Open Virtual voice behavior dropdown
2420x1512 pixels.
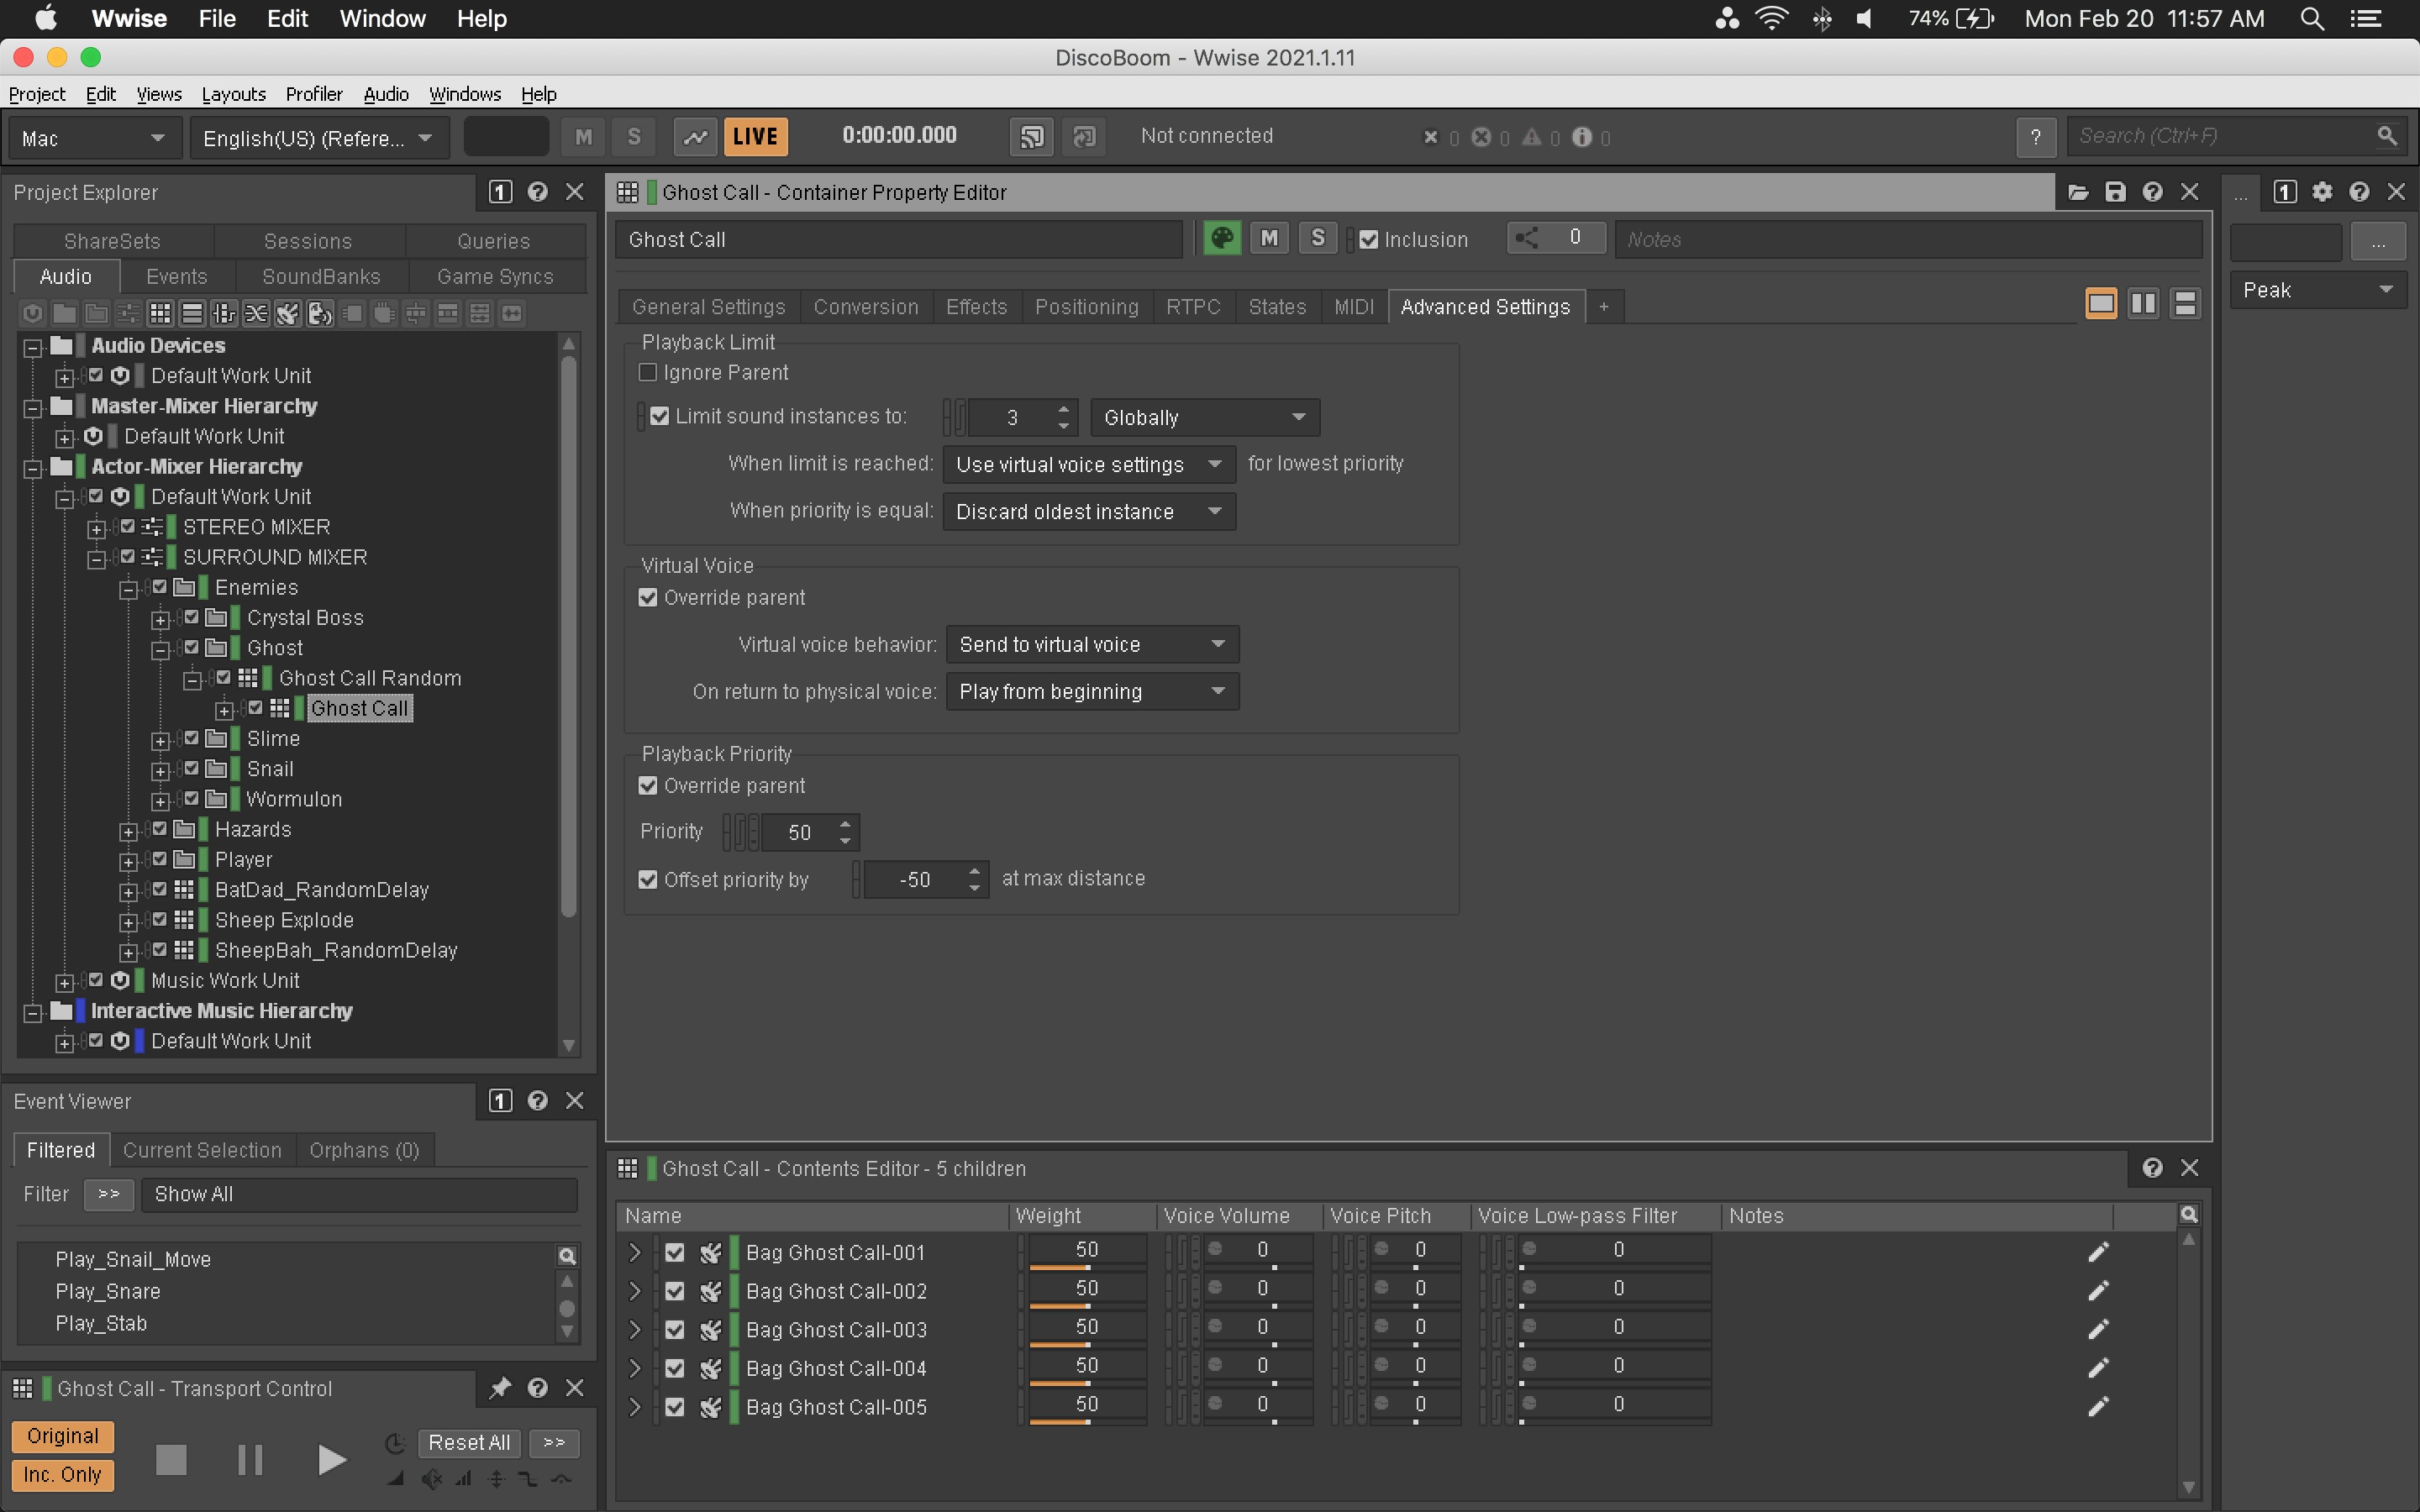click(1091, 645)
